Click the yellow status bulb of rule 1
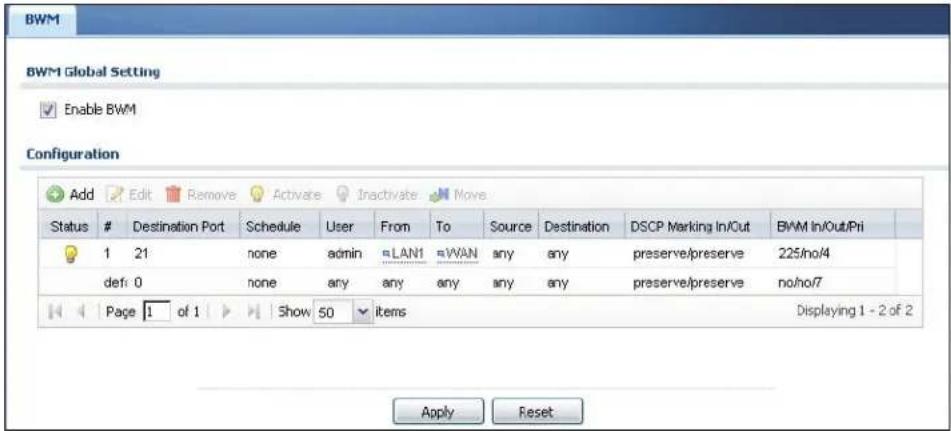Image resolution: width=951 pixels, height=431 pixels. [x=72, y=253]
